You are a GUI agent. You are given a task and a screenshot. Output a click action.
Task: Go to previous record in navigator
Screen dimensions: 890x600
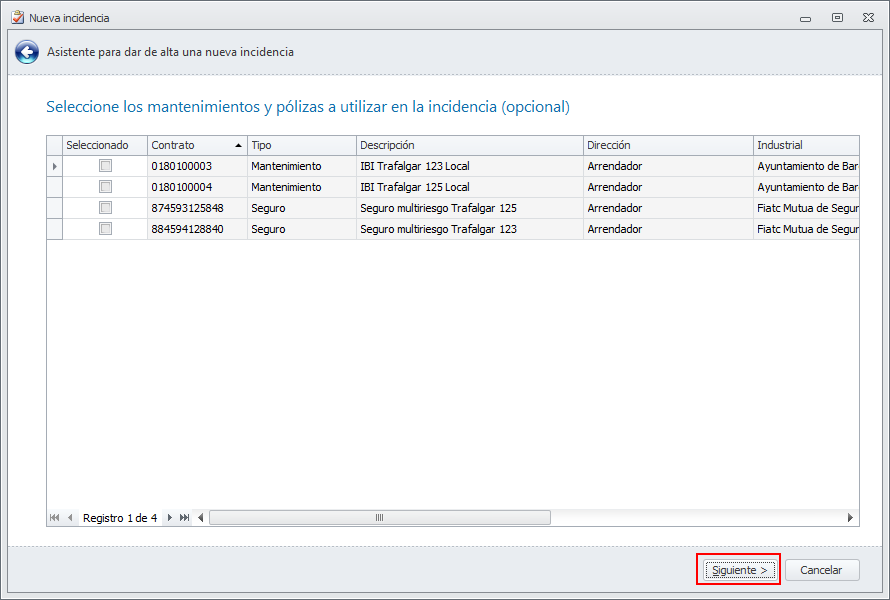pos(70,518)
